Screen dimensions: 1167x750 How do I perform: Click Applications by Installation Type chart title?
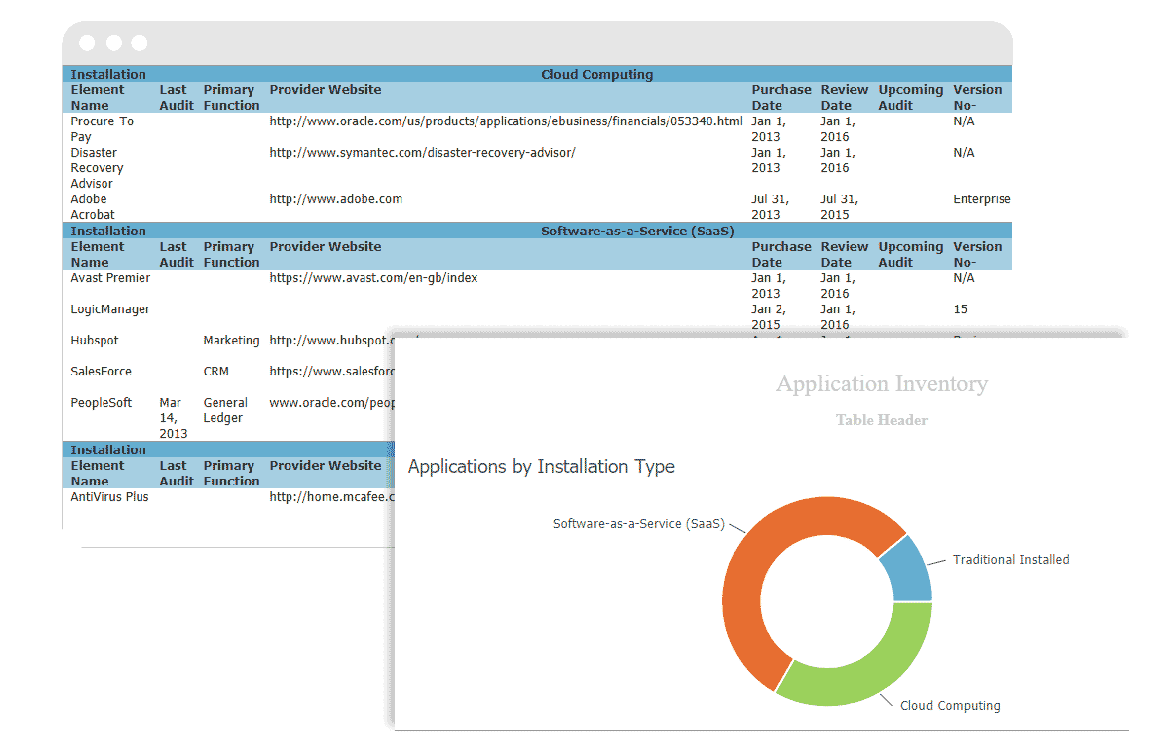point(541,467)
